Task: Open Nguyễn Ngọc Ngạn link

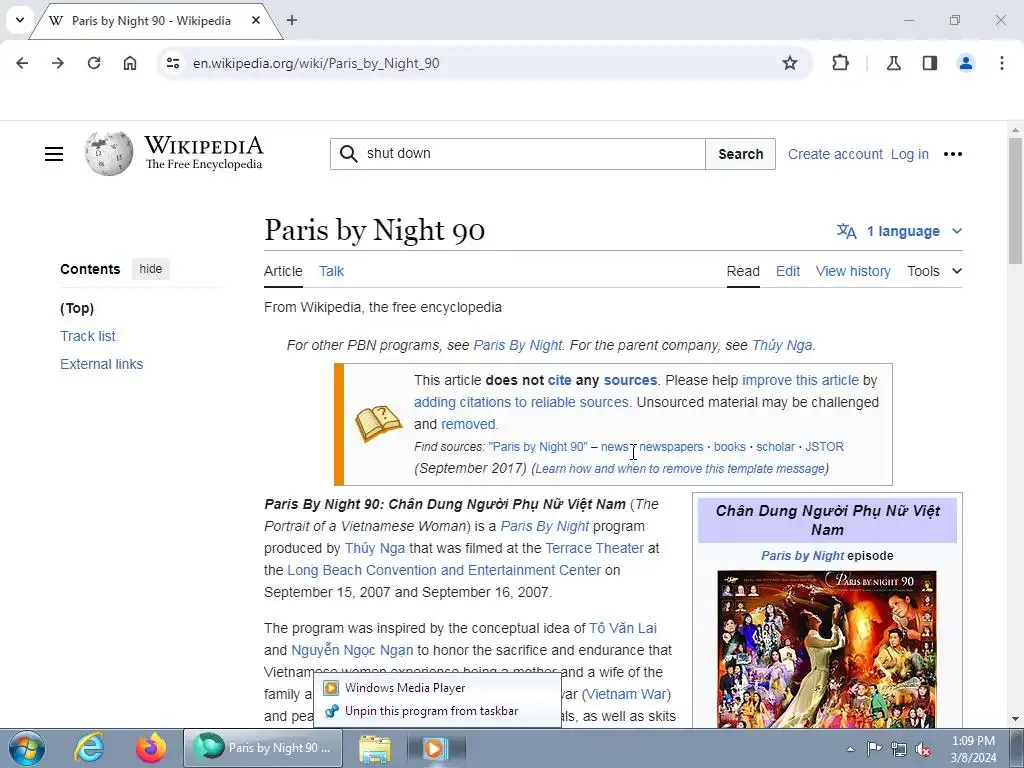Action: 352,650
